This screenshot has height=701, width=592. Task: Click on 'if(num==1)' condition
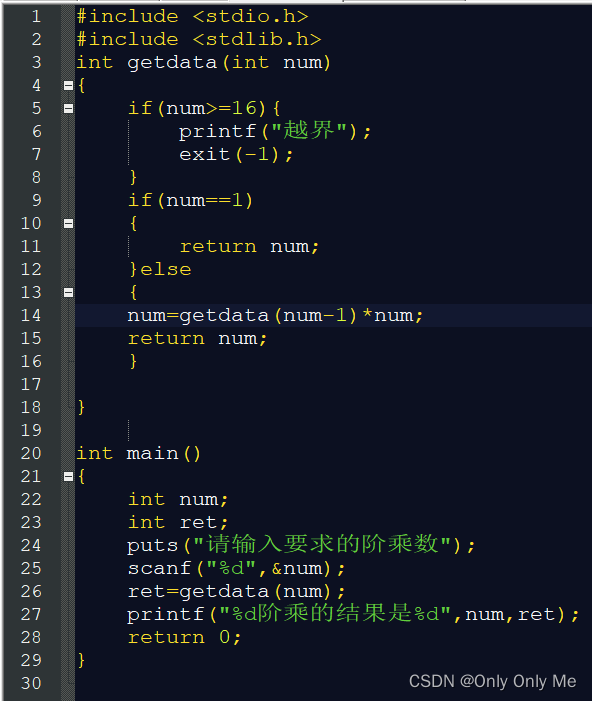click(191, 201)
